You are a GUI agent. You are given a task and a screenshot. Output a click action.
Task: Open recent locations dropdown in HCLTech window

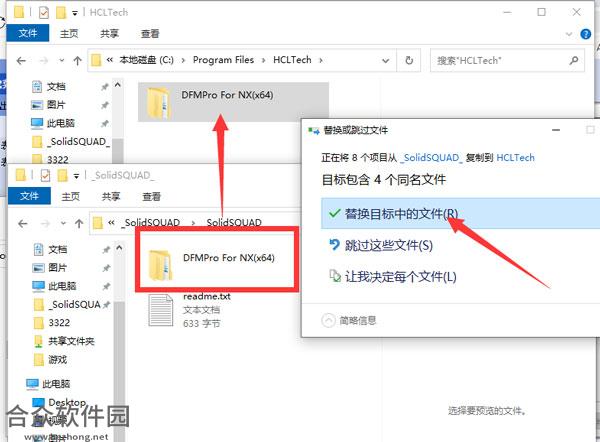(61, 60)
